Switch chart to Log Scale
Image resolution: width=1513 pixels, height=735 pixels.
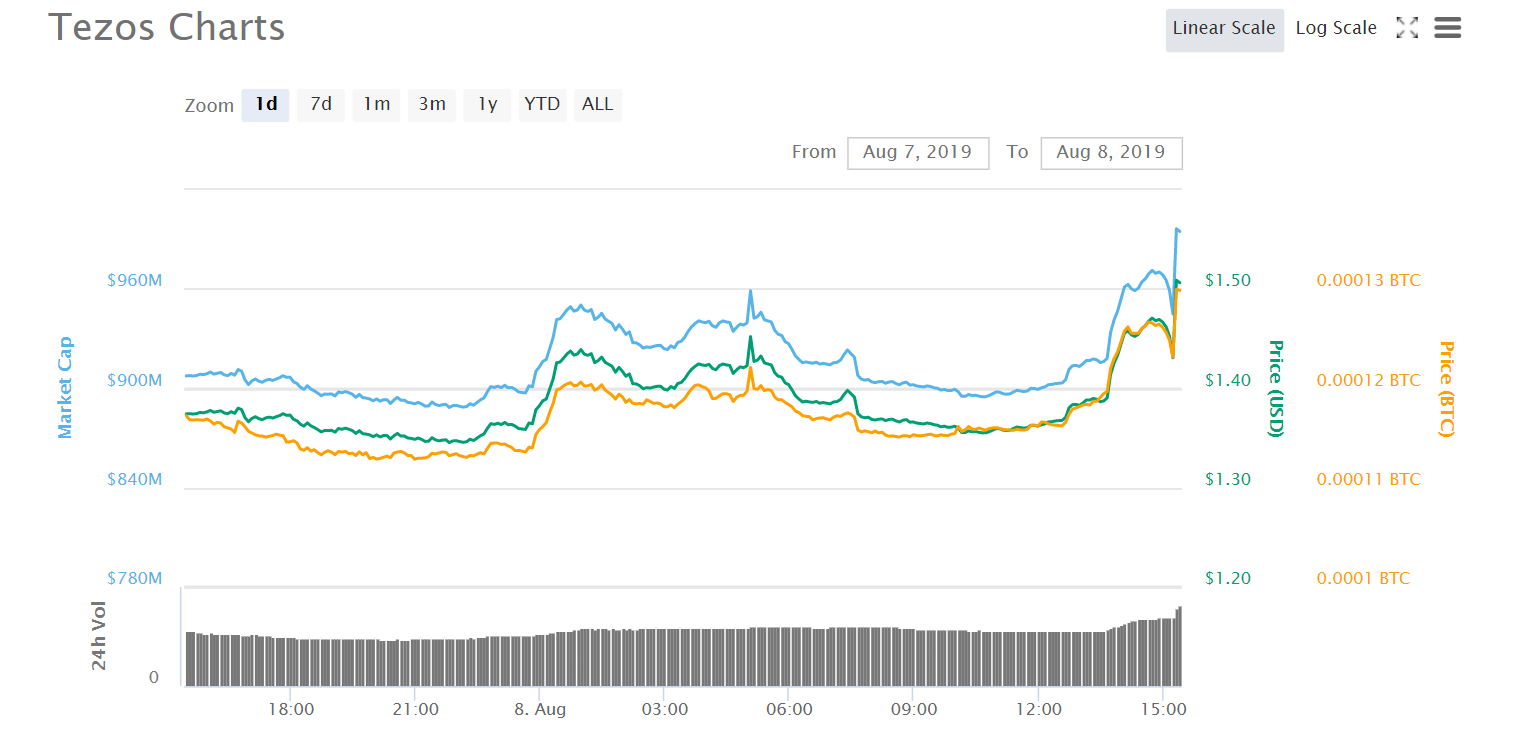tap(1336, 29)
